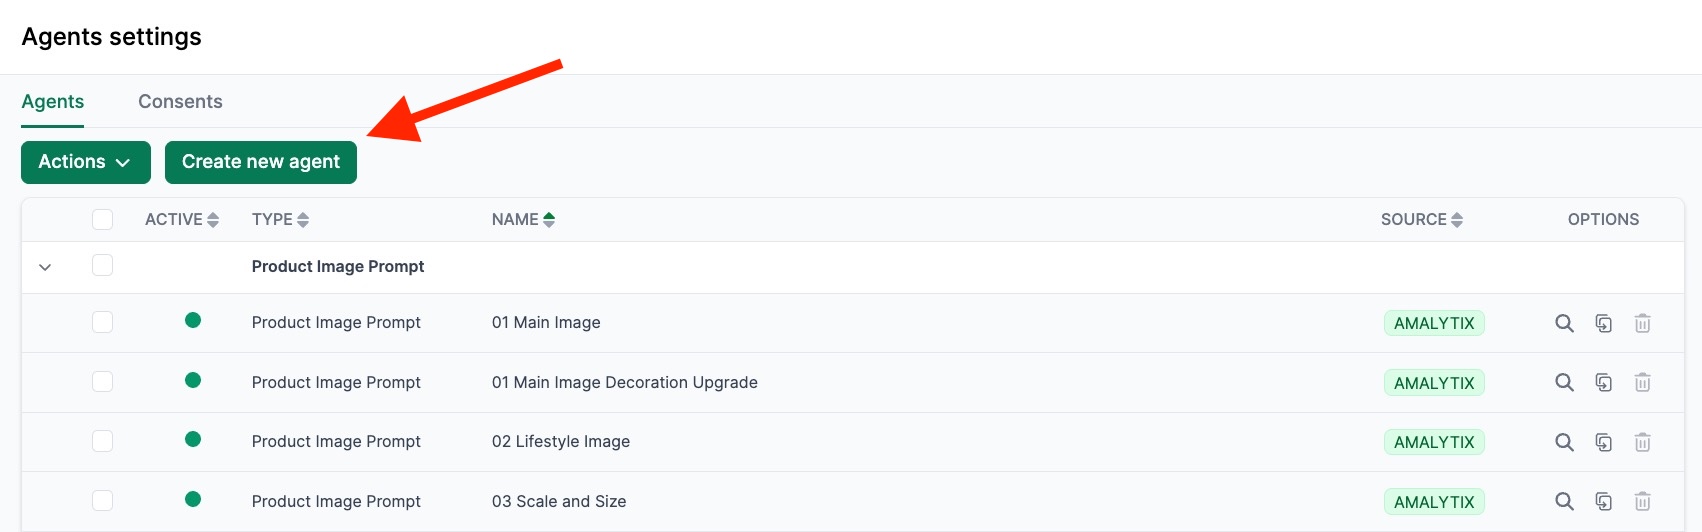View details of 01 Main Image agent
Screen dimensions: 1702x532
1564,323
